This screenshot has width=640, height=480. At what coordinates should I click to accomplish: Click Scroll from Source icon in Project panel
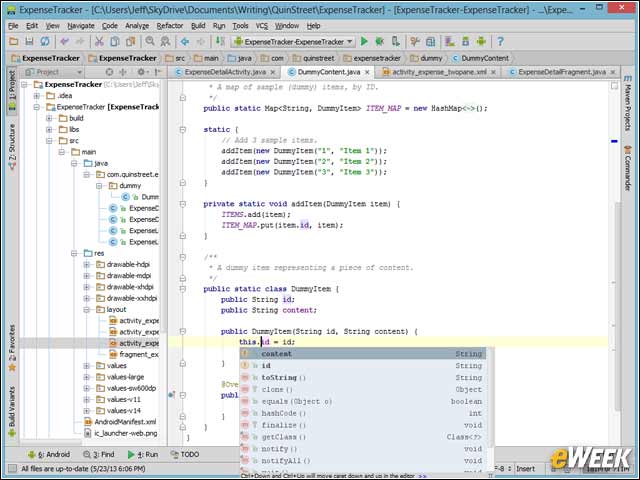[x=109, y=72]
